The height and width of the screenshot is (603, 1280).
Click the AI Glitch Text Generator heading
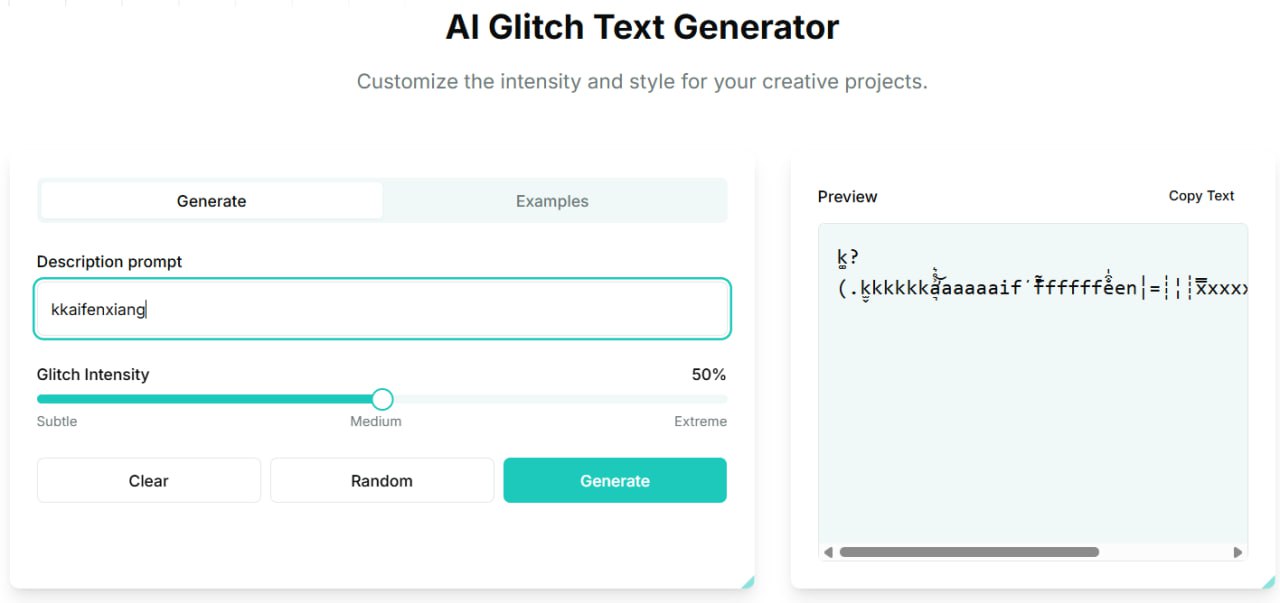(642, 27)
